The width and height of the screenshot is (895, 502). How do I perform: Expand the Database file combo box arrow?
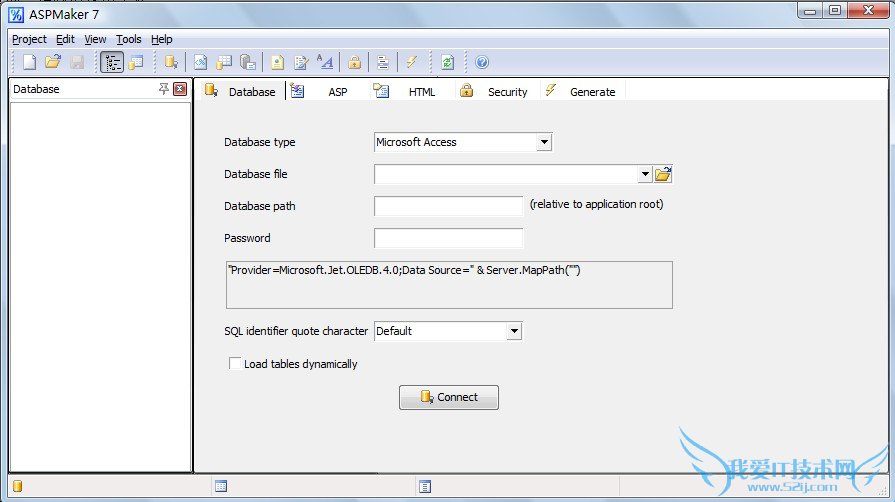click(x=644, y=174)
